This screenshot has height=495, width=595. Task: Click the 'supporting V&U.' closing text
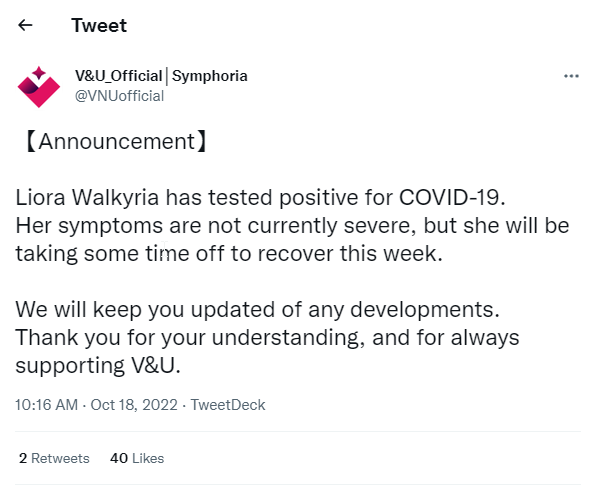[98, 366]
